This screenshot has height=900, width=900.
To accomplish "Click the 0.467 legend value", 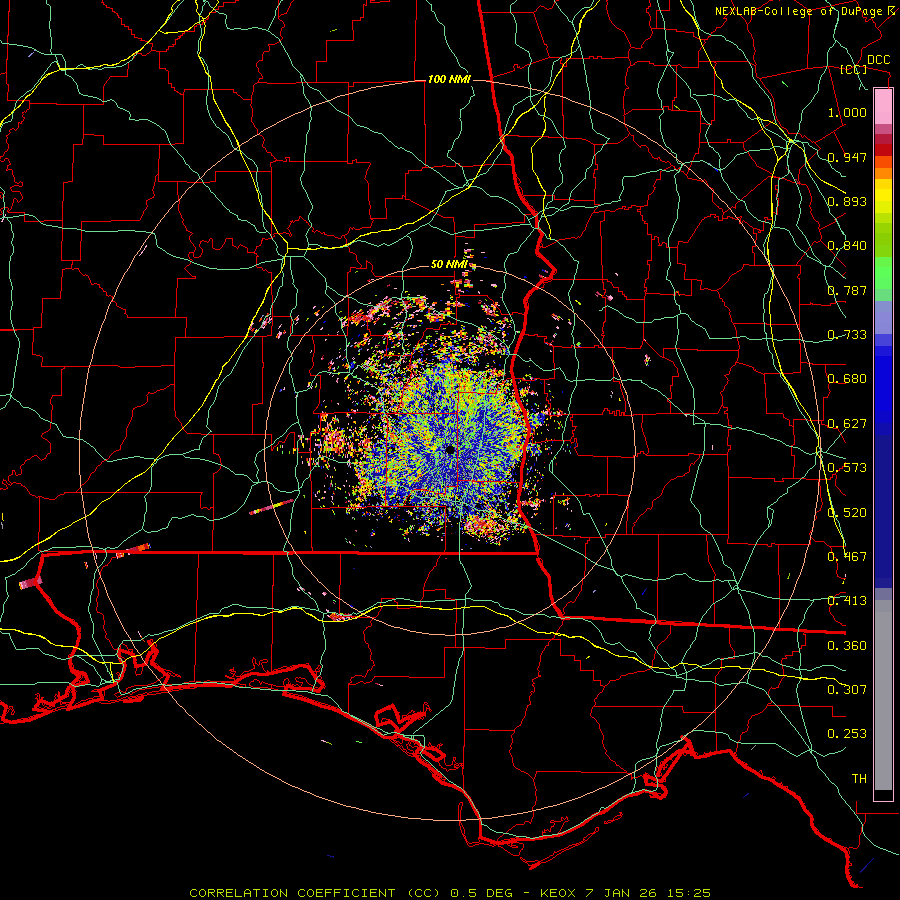I will 847,557.
